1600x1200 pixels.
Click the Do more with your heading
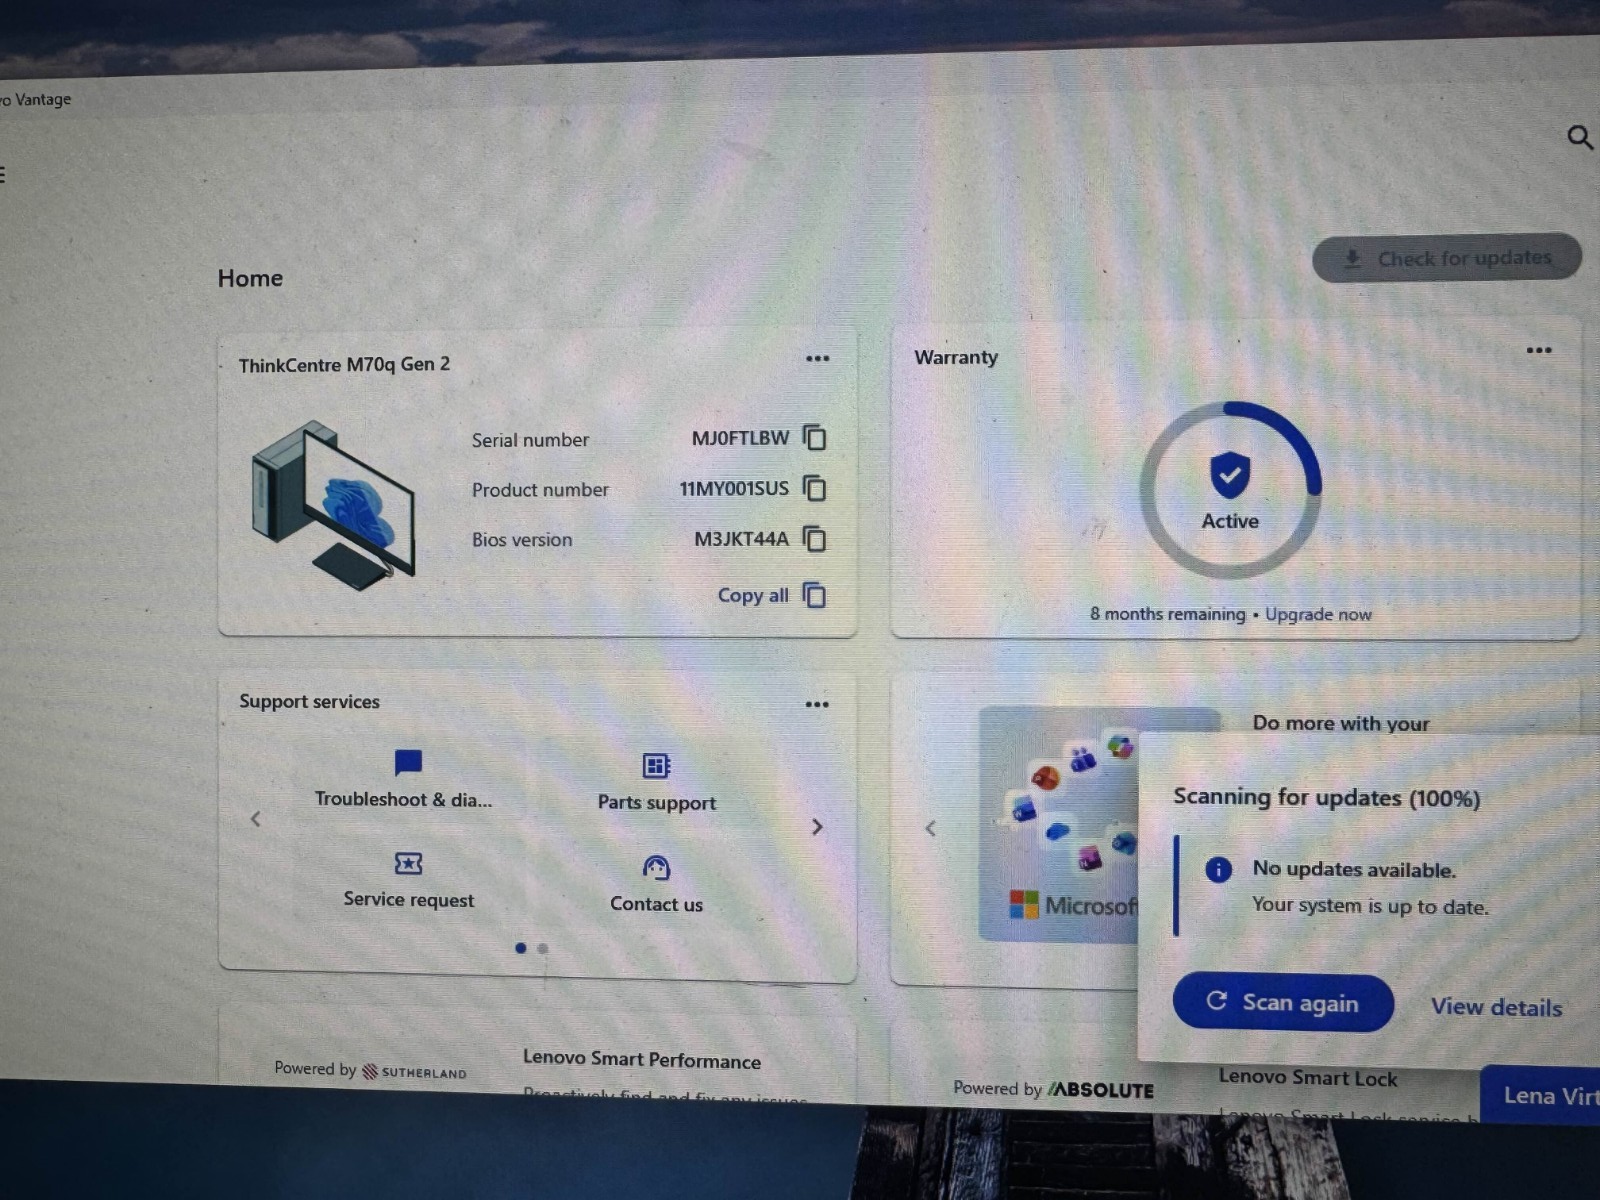click(x=1341, y=723)
